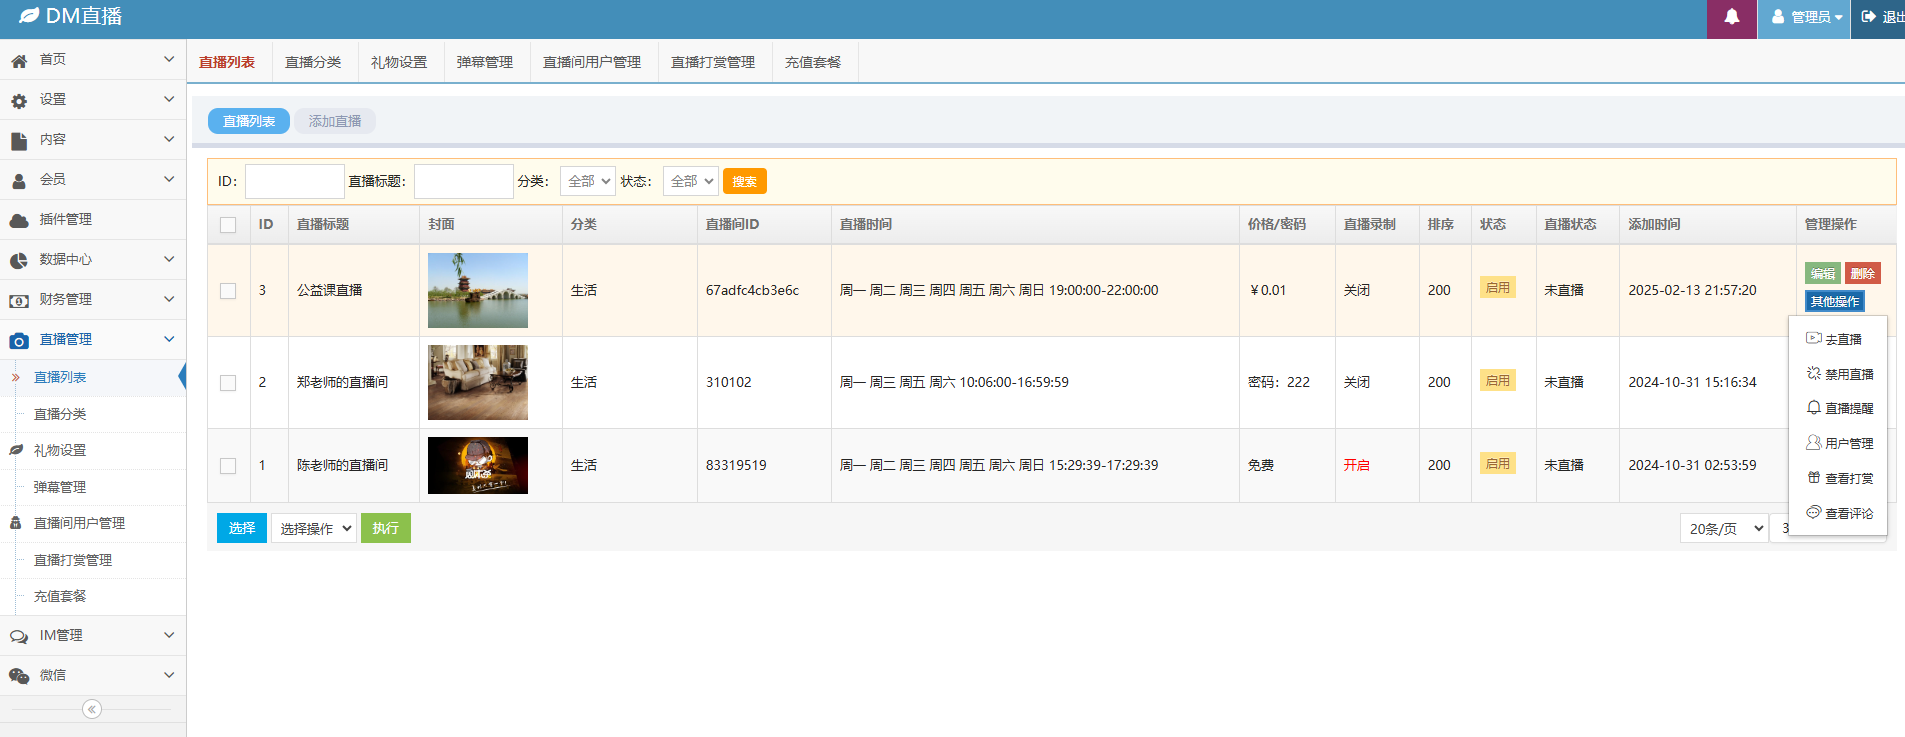Click the 退出 logout icon
Image resolution: width=1905 pixels, height=737 pixels.
1868,17
